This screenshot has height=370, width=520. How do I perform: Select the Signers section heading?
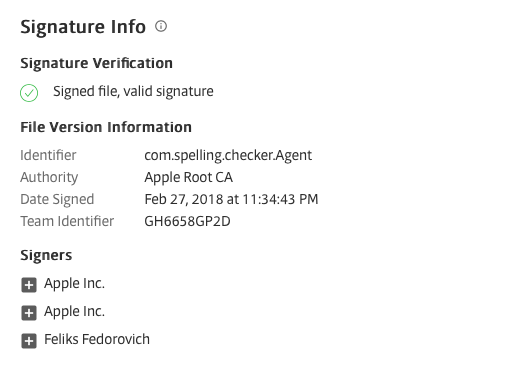pyautogui.click(x=46, y=255)
